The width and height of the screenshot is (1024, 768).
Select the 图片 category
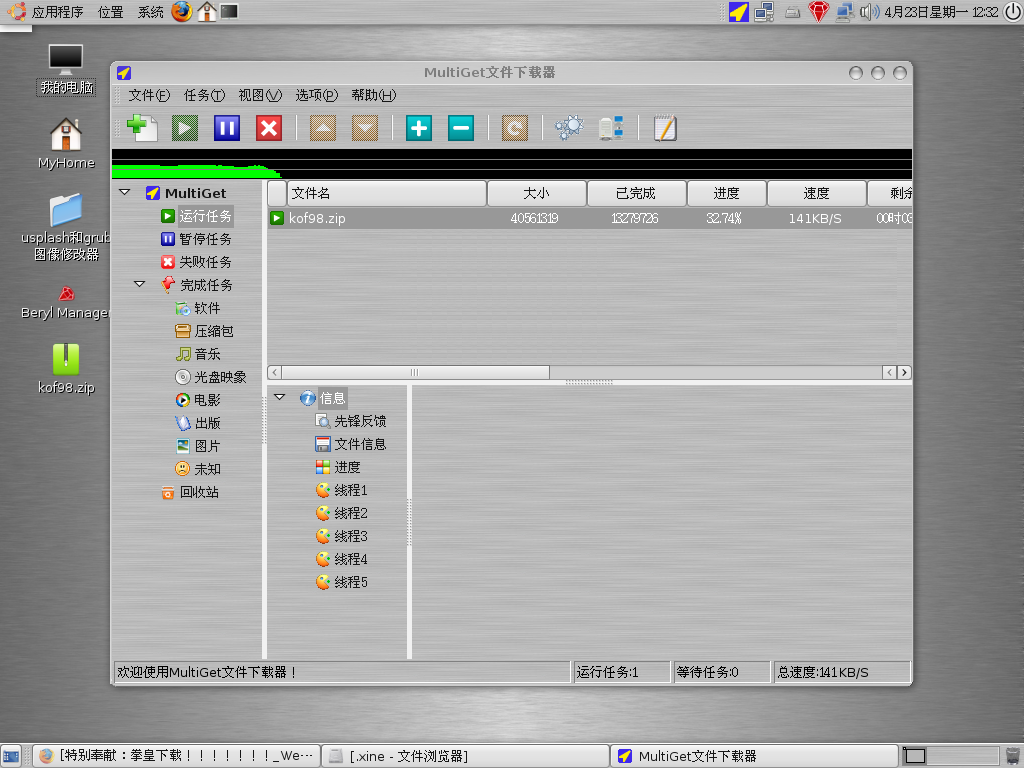point(208,446)
